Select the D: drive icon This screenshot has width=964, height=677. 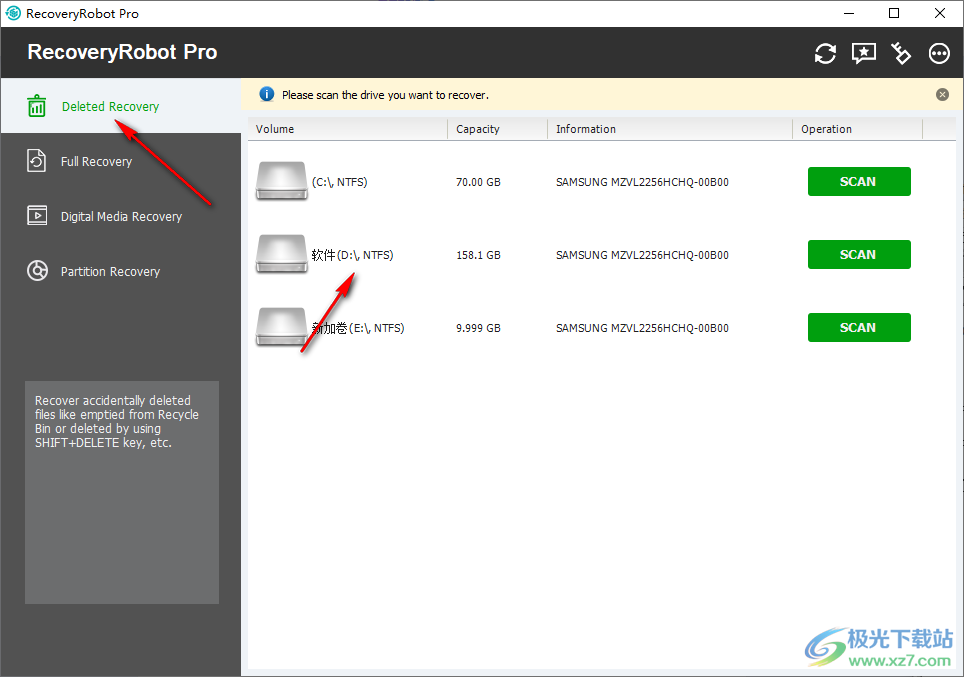(282, 254)
